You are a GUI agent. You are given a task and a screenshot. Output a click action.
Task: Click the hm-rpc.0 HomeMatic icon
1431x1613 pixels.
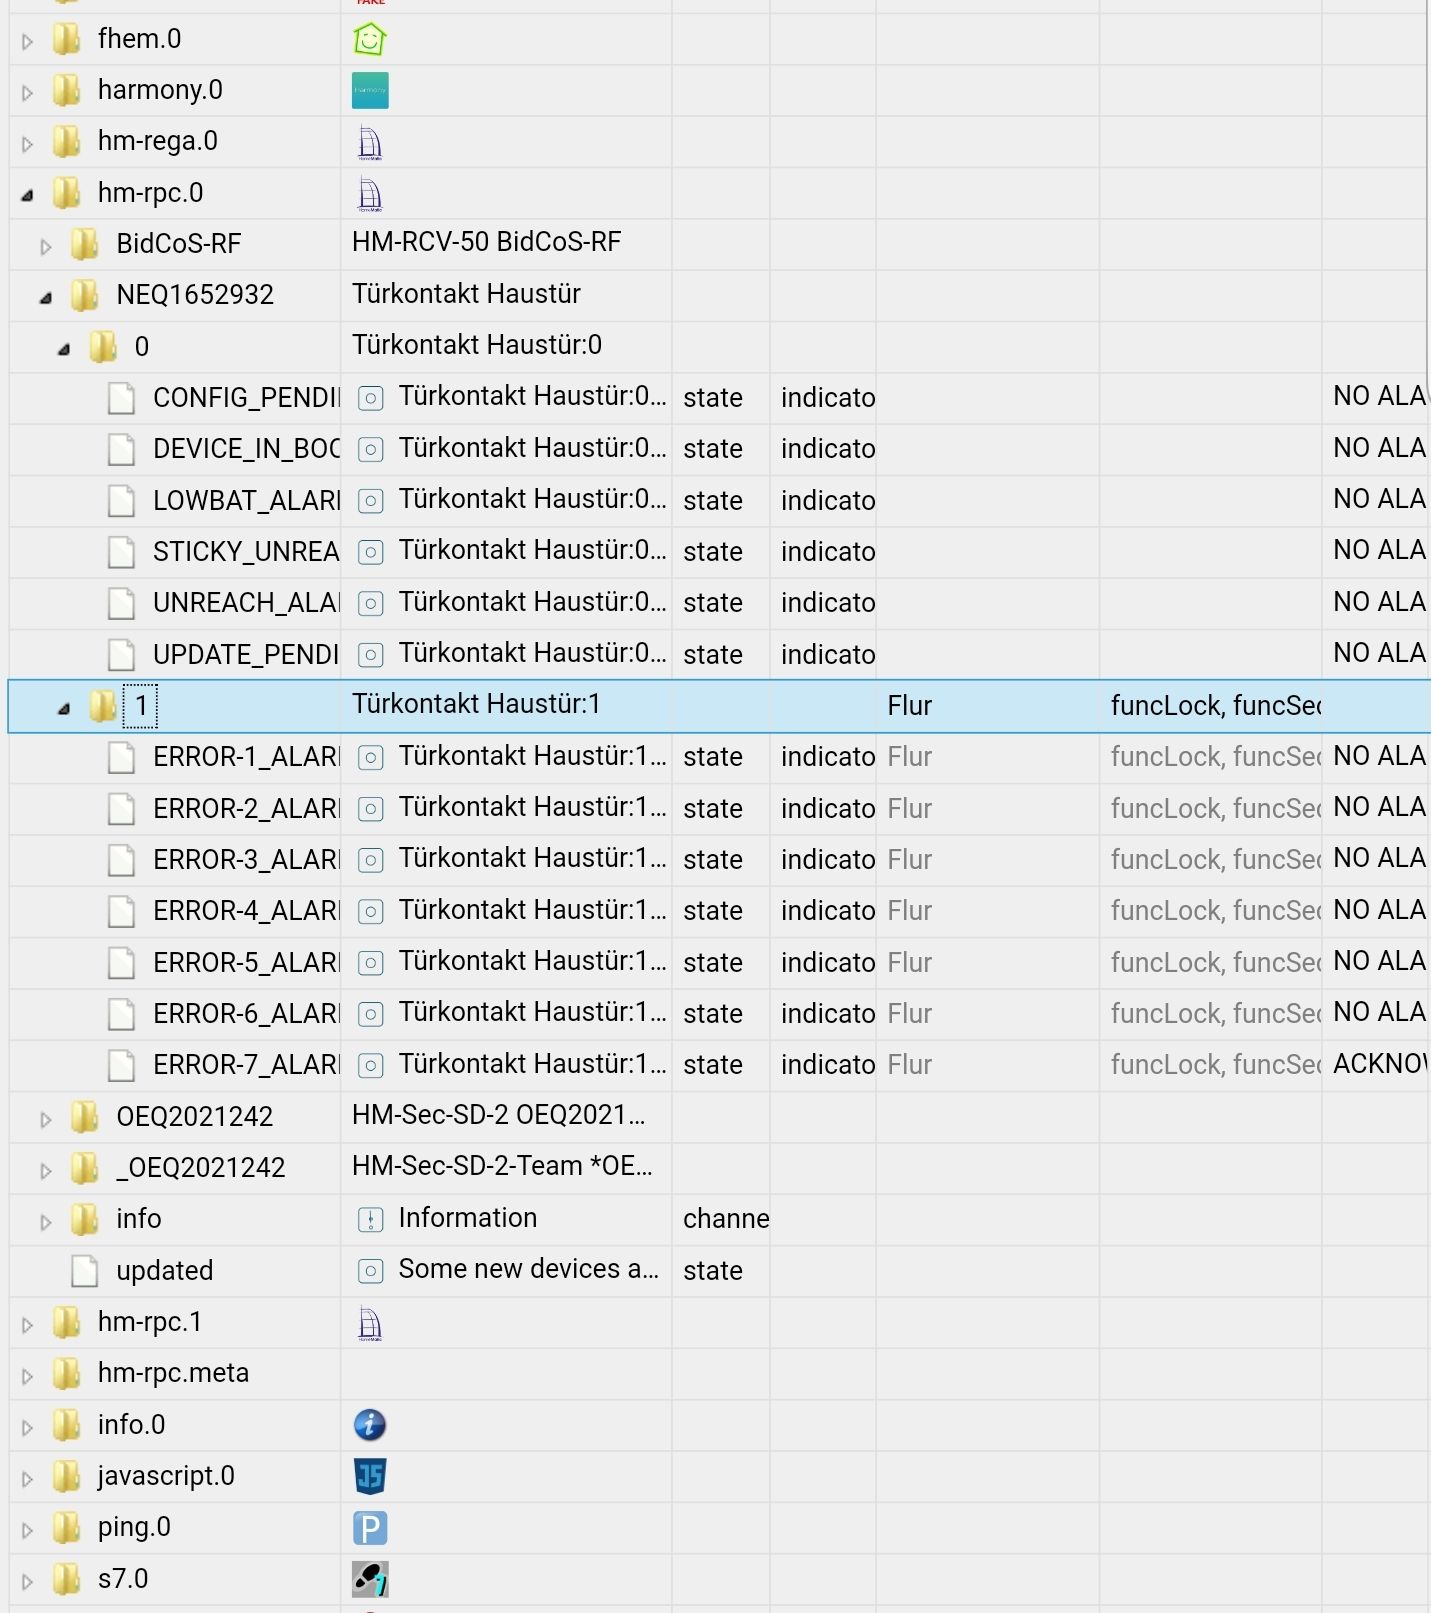point(370,193)
